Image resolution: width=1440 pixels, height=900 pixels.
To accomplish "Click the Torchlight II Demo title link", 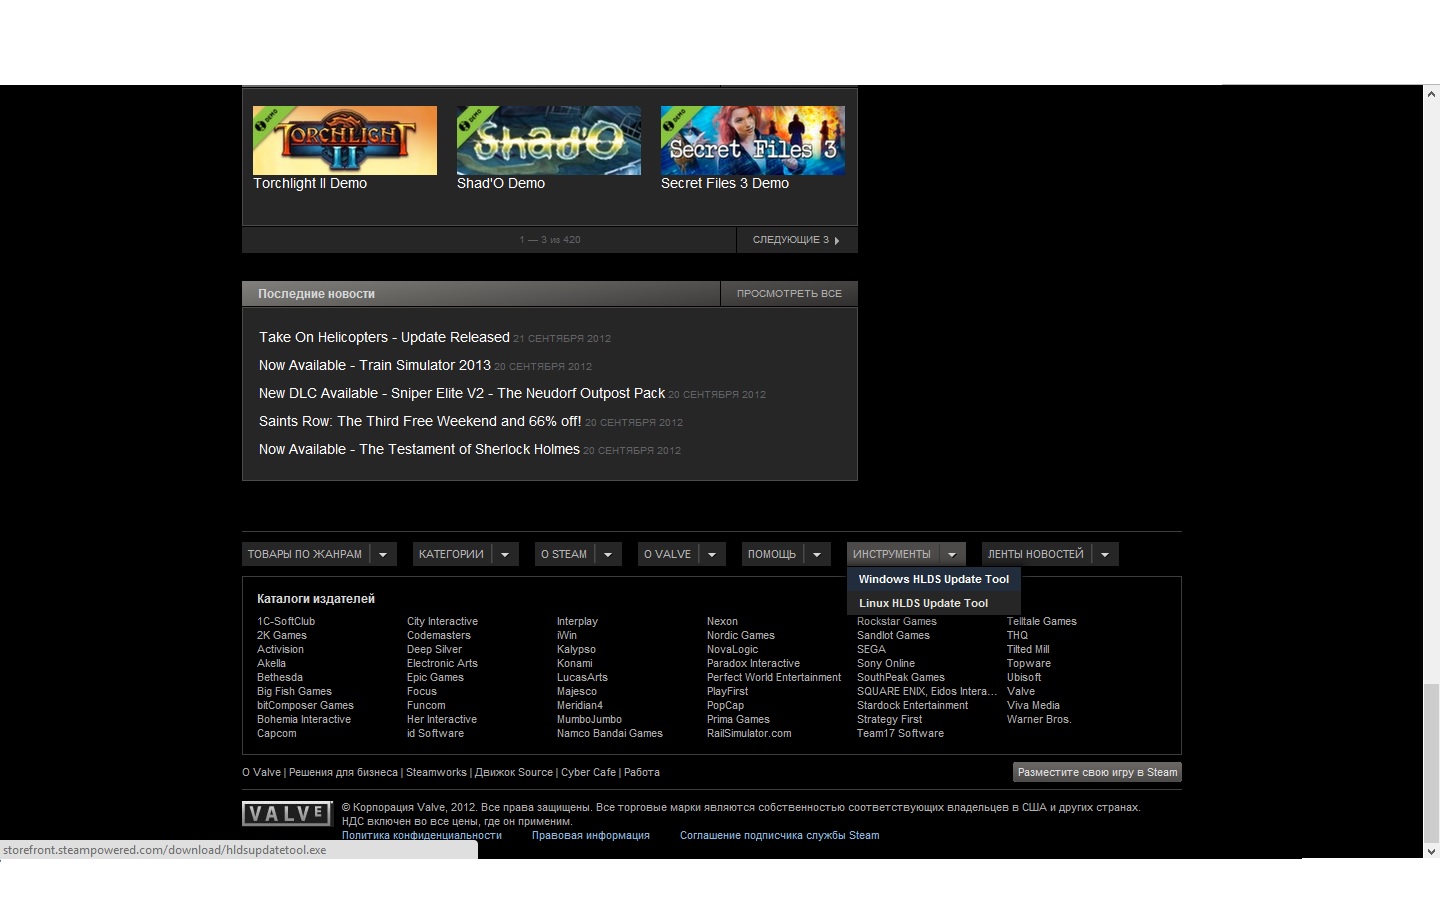I will click(x=310, y=183).
